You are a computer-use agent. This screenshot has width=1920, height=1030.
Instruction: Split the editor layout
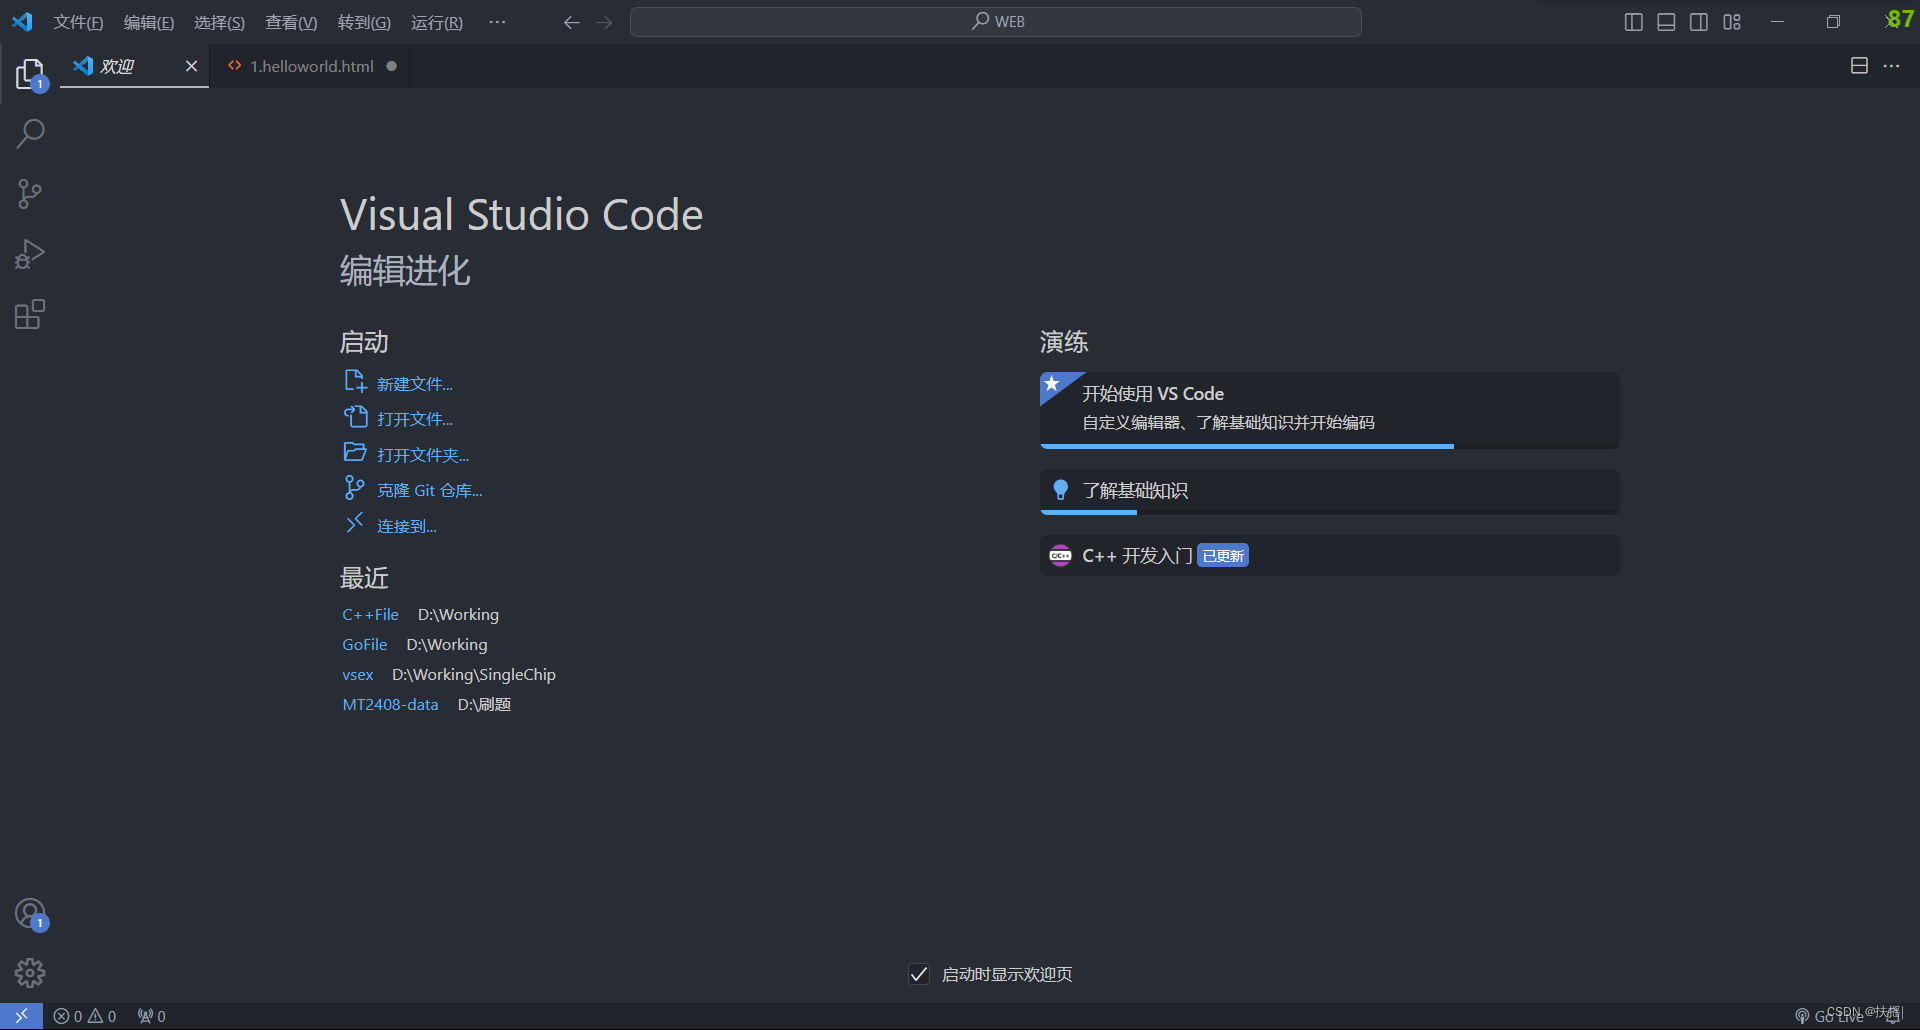[1859, 66]
